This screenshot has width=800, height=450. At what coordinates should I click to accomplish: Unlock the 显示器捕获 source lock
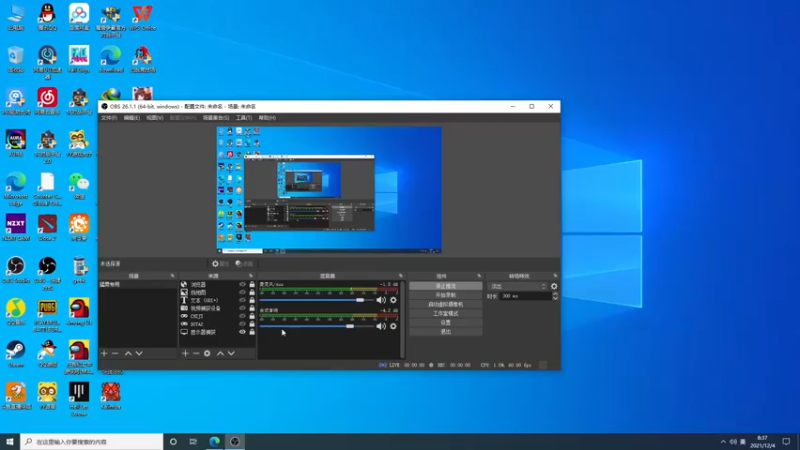point(252,332)
